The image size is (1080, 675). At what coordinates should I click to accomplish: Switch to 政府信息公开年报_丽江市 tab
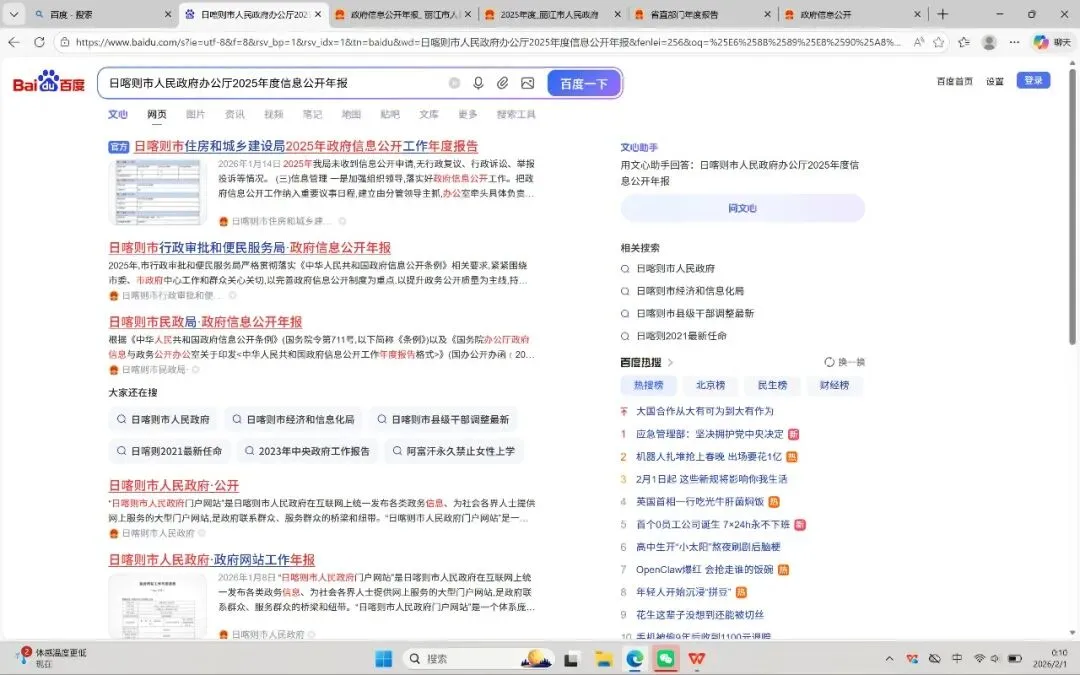[x=404, y=14]
